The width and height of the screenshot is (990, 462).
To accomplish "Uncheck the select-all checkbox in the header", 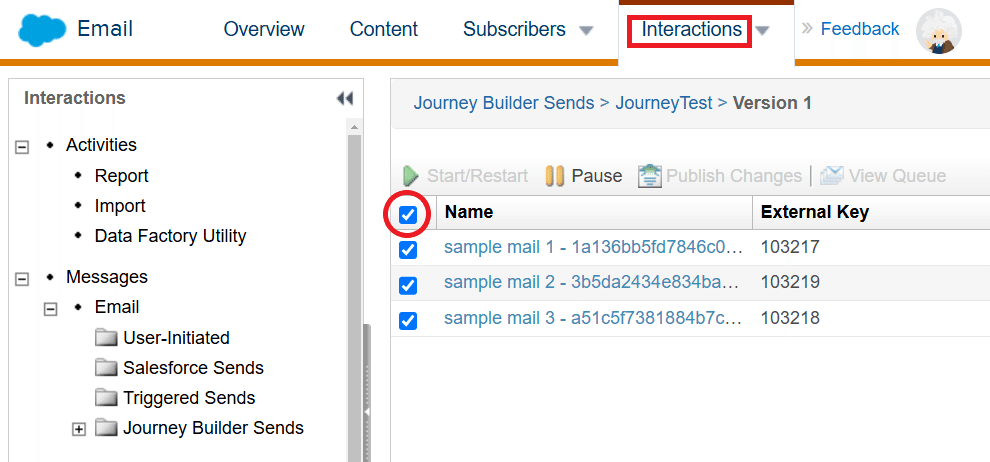I will [408, 215].
